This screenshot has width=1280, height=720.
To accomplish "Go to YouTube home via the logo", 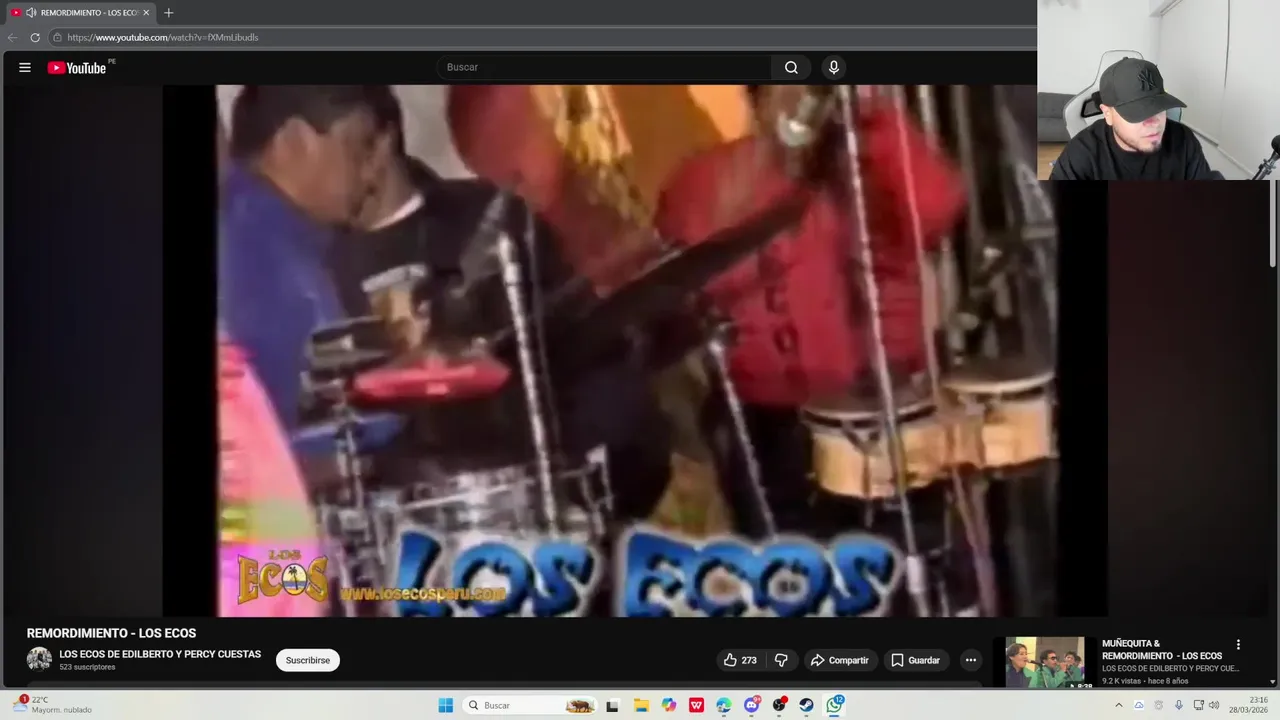I will coord(77,68).
